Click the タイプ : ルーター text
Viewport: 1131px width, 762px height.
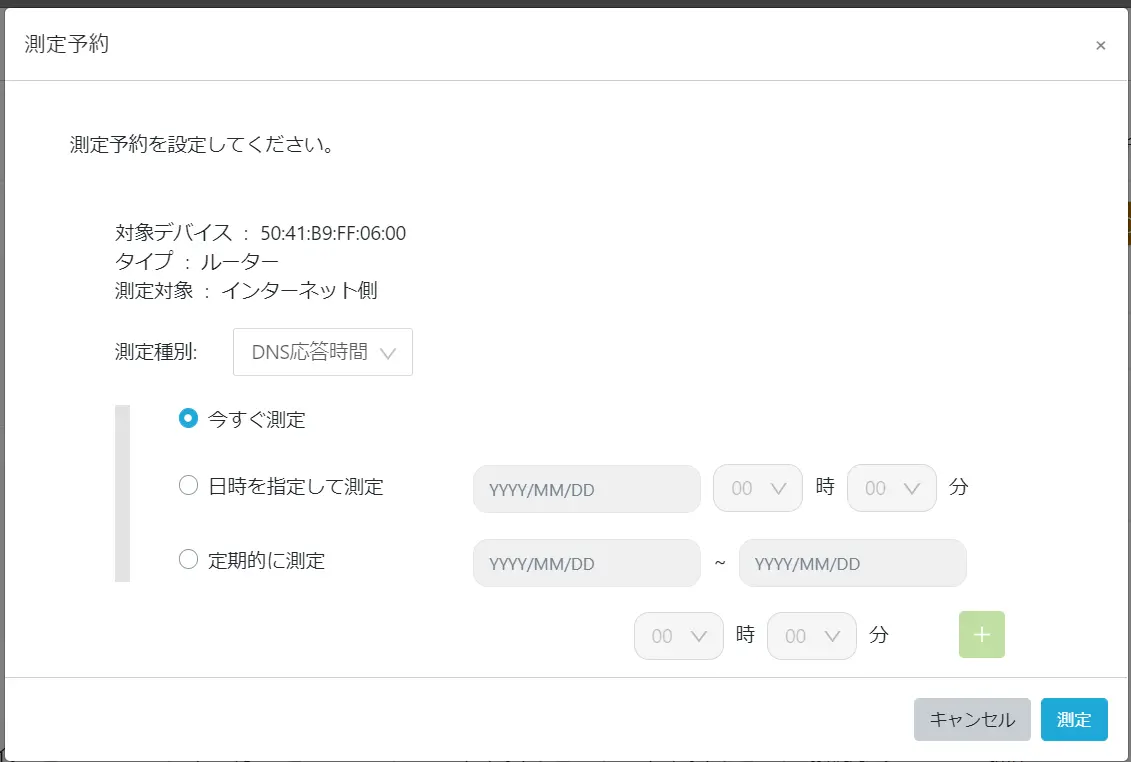click(x=196, y=261)
